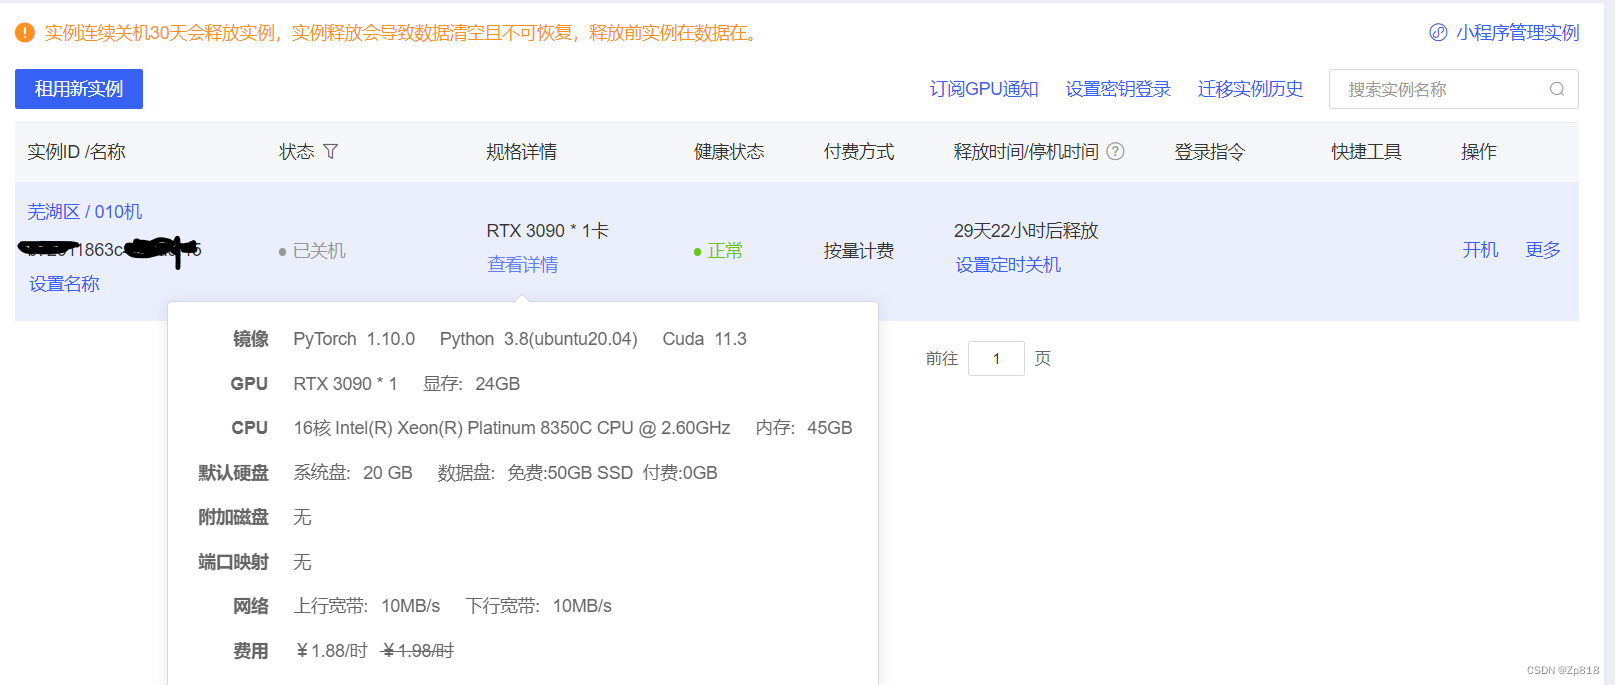The width and height of the screenshot is (1615, 685).
Task: Open 设置密钥登录 link
Action: tap(1118, 89)
